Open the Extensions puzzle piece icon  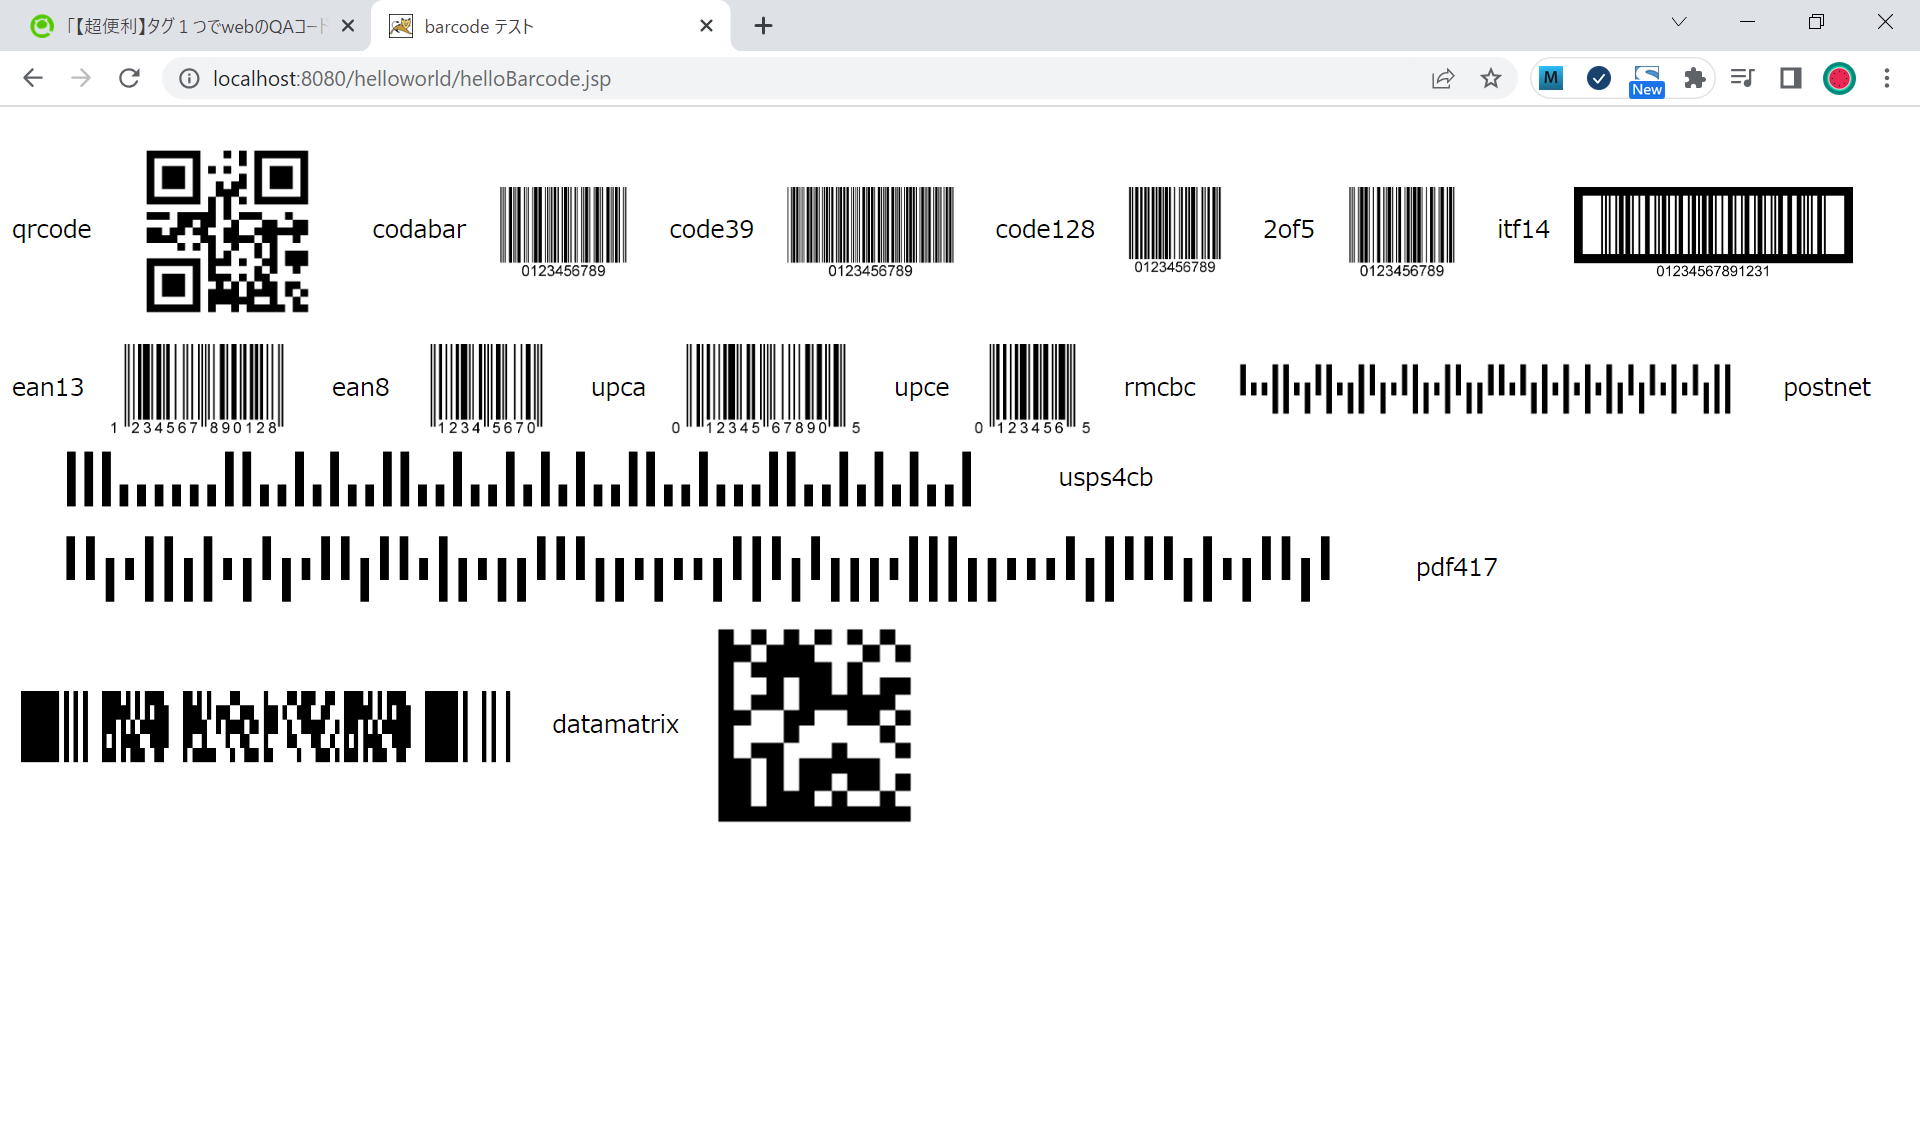coord(1694,78)
